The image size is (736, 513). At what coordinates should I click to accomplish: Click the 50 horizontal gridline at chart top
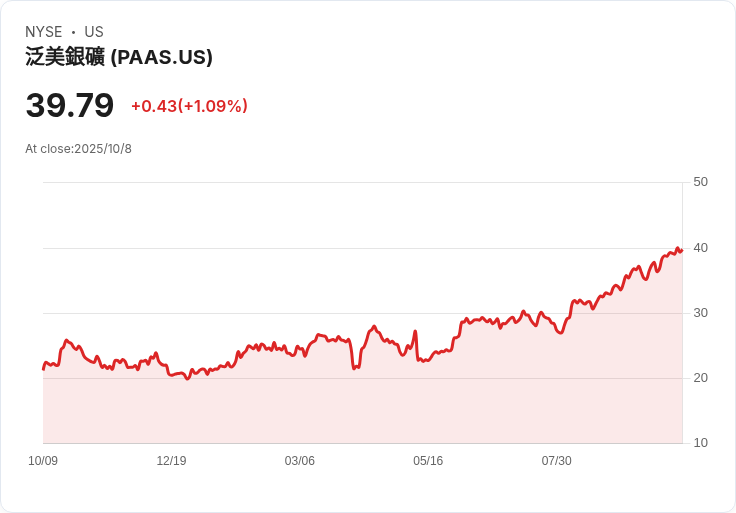[360, 182]
